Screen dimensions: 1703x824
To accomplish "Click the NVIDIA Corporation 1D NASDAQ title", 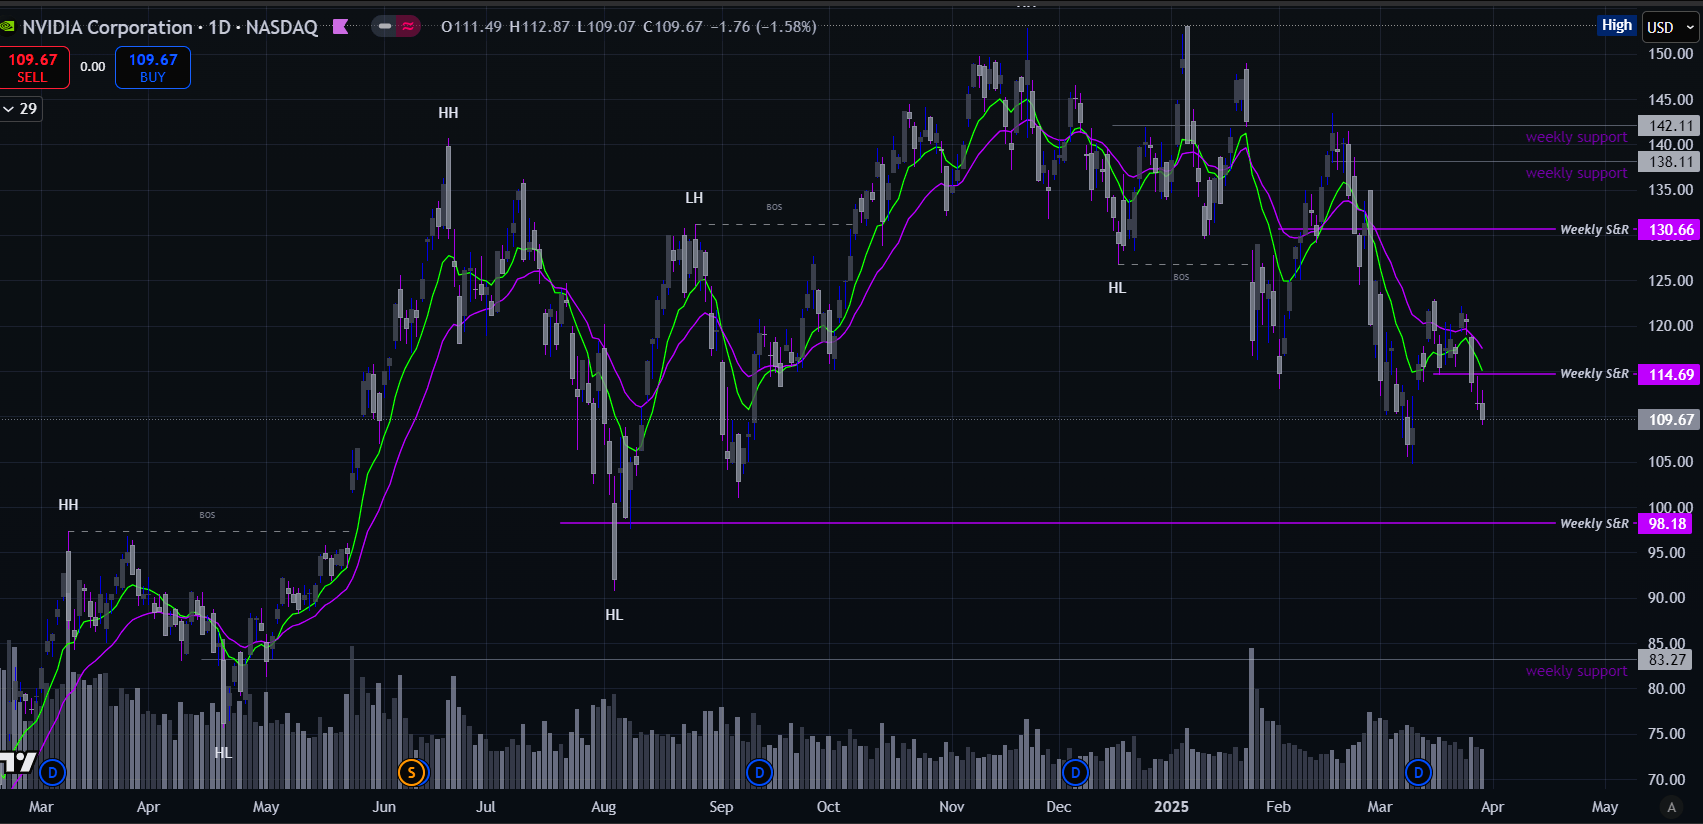I will pyautogui.click(x=170, y=27).
